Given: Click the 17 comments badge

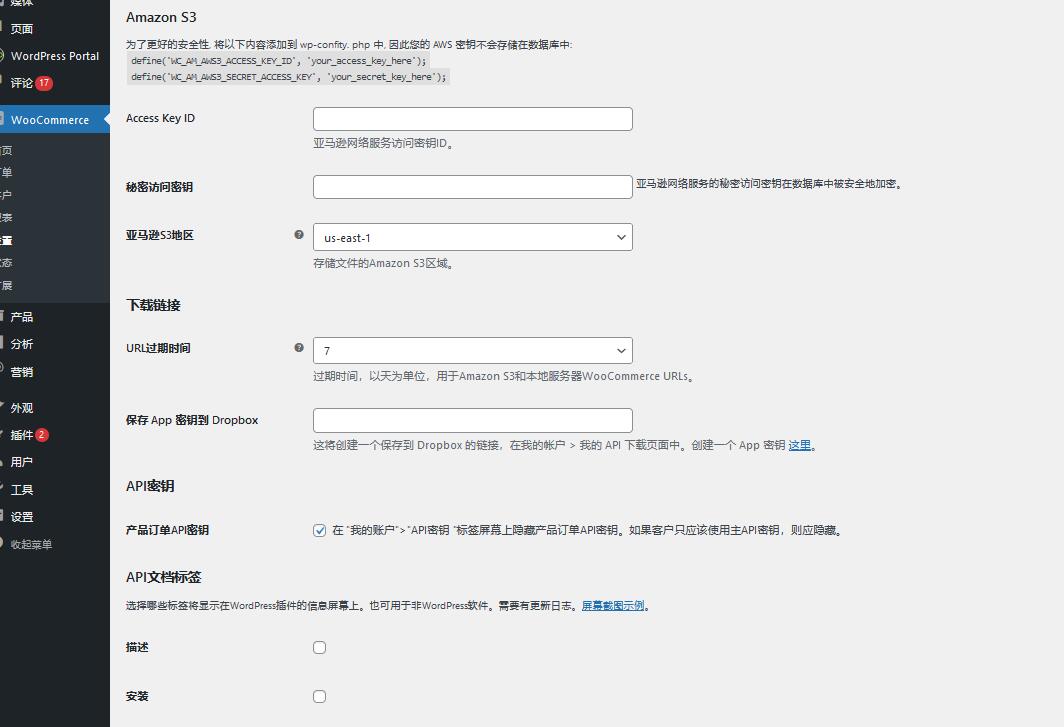Looking at the screenshot, I should 44,83.
